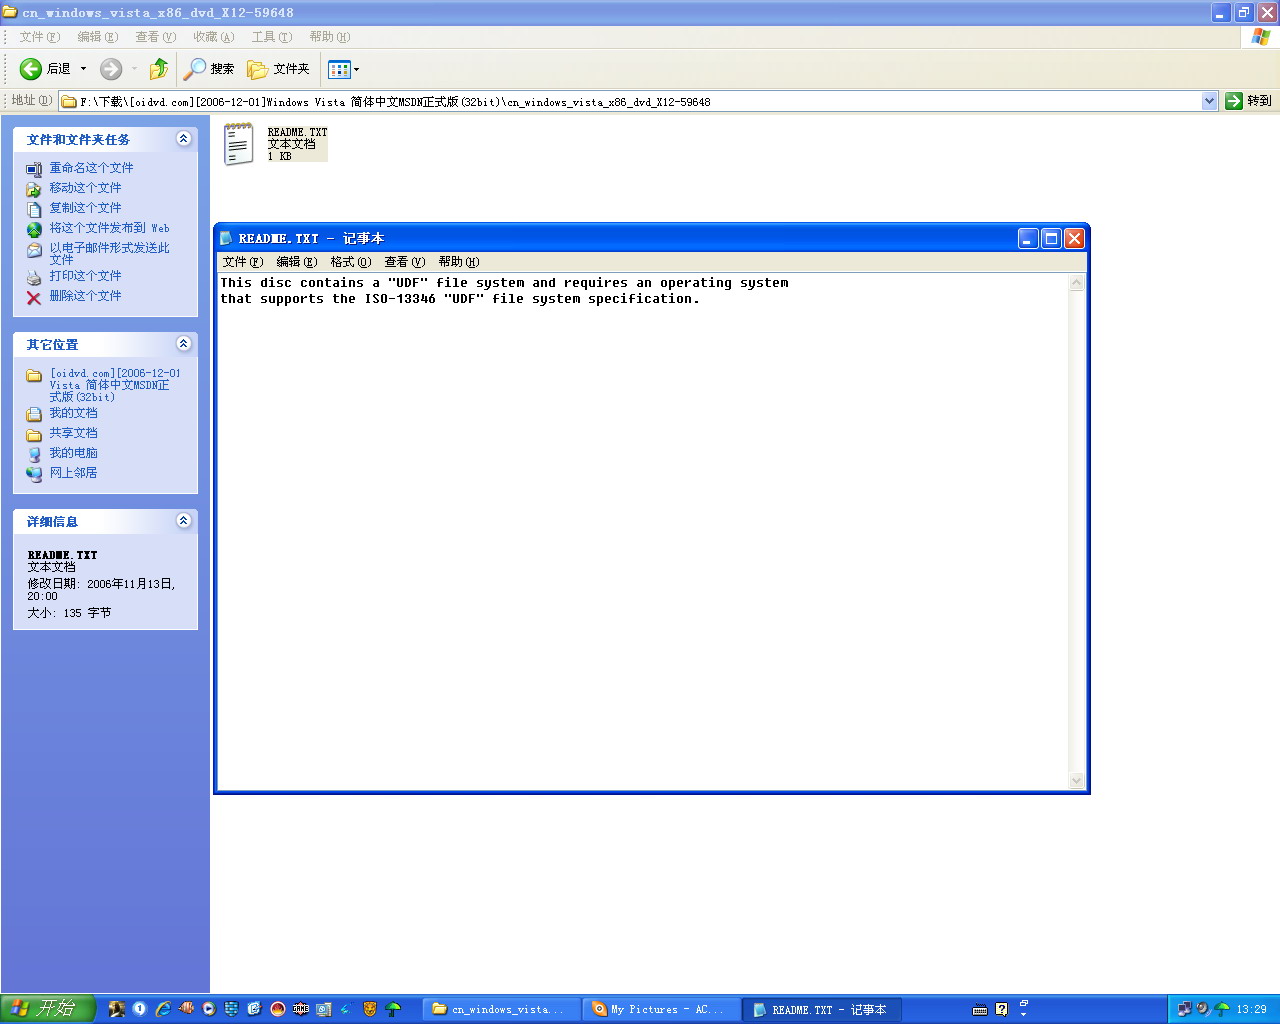Click the language bar help icon
The width and height of the screenshot is (1280, 1024).
coord(1002,1009)
